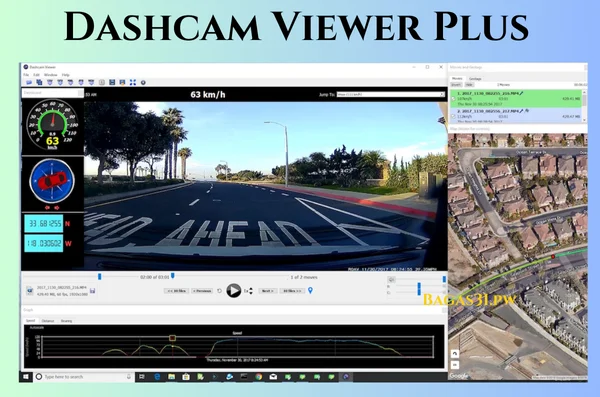This screenshot has width=600, height=397.
Task: Click the blue map pin geotag icon
Action: pyautogui.click(x=310, y=291)
